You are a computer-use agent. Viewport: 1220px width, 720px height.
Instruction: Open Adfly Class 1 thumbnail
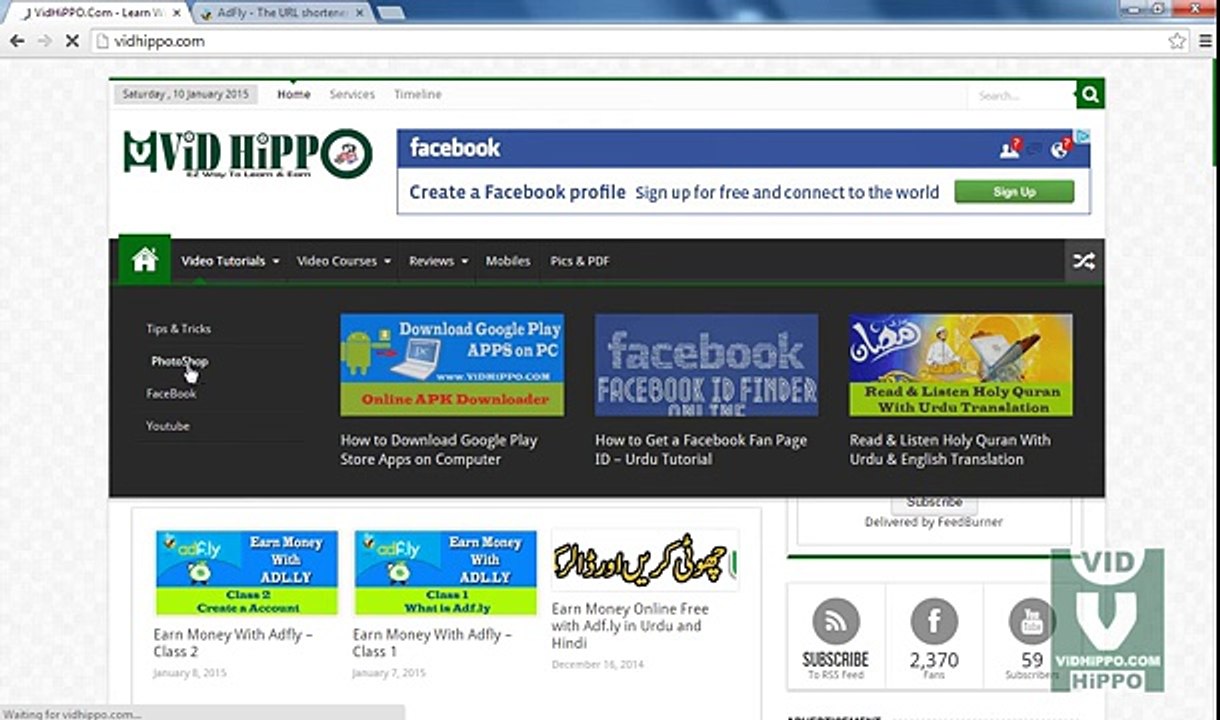pos(445,573)
